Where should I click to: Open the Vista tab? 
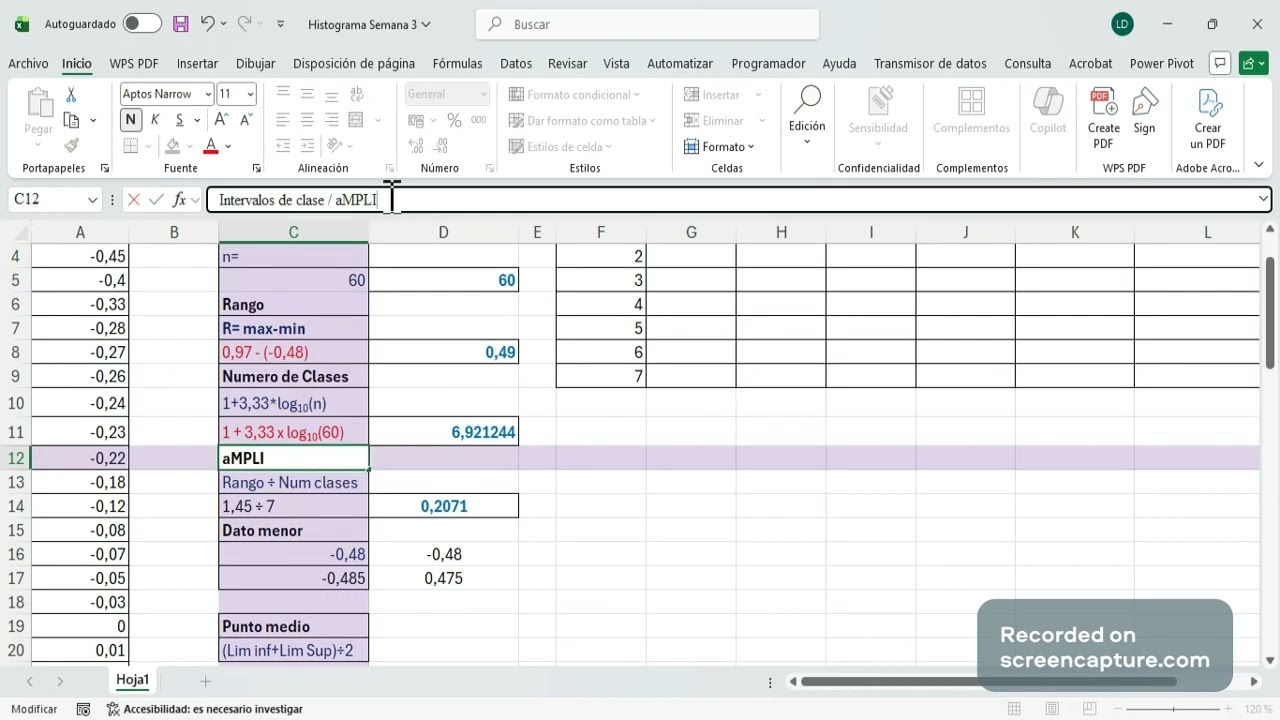617,63
